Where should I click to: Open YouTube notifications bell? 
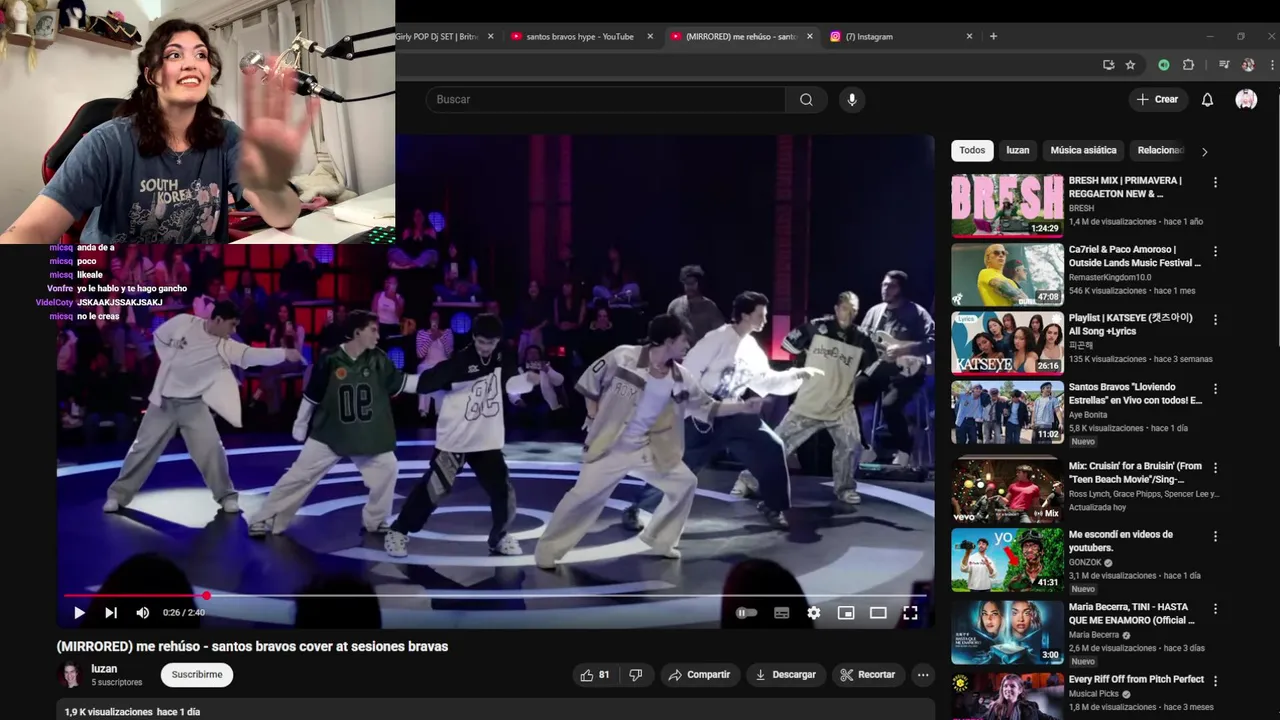click(x=1207, y=99)
